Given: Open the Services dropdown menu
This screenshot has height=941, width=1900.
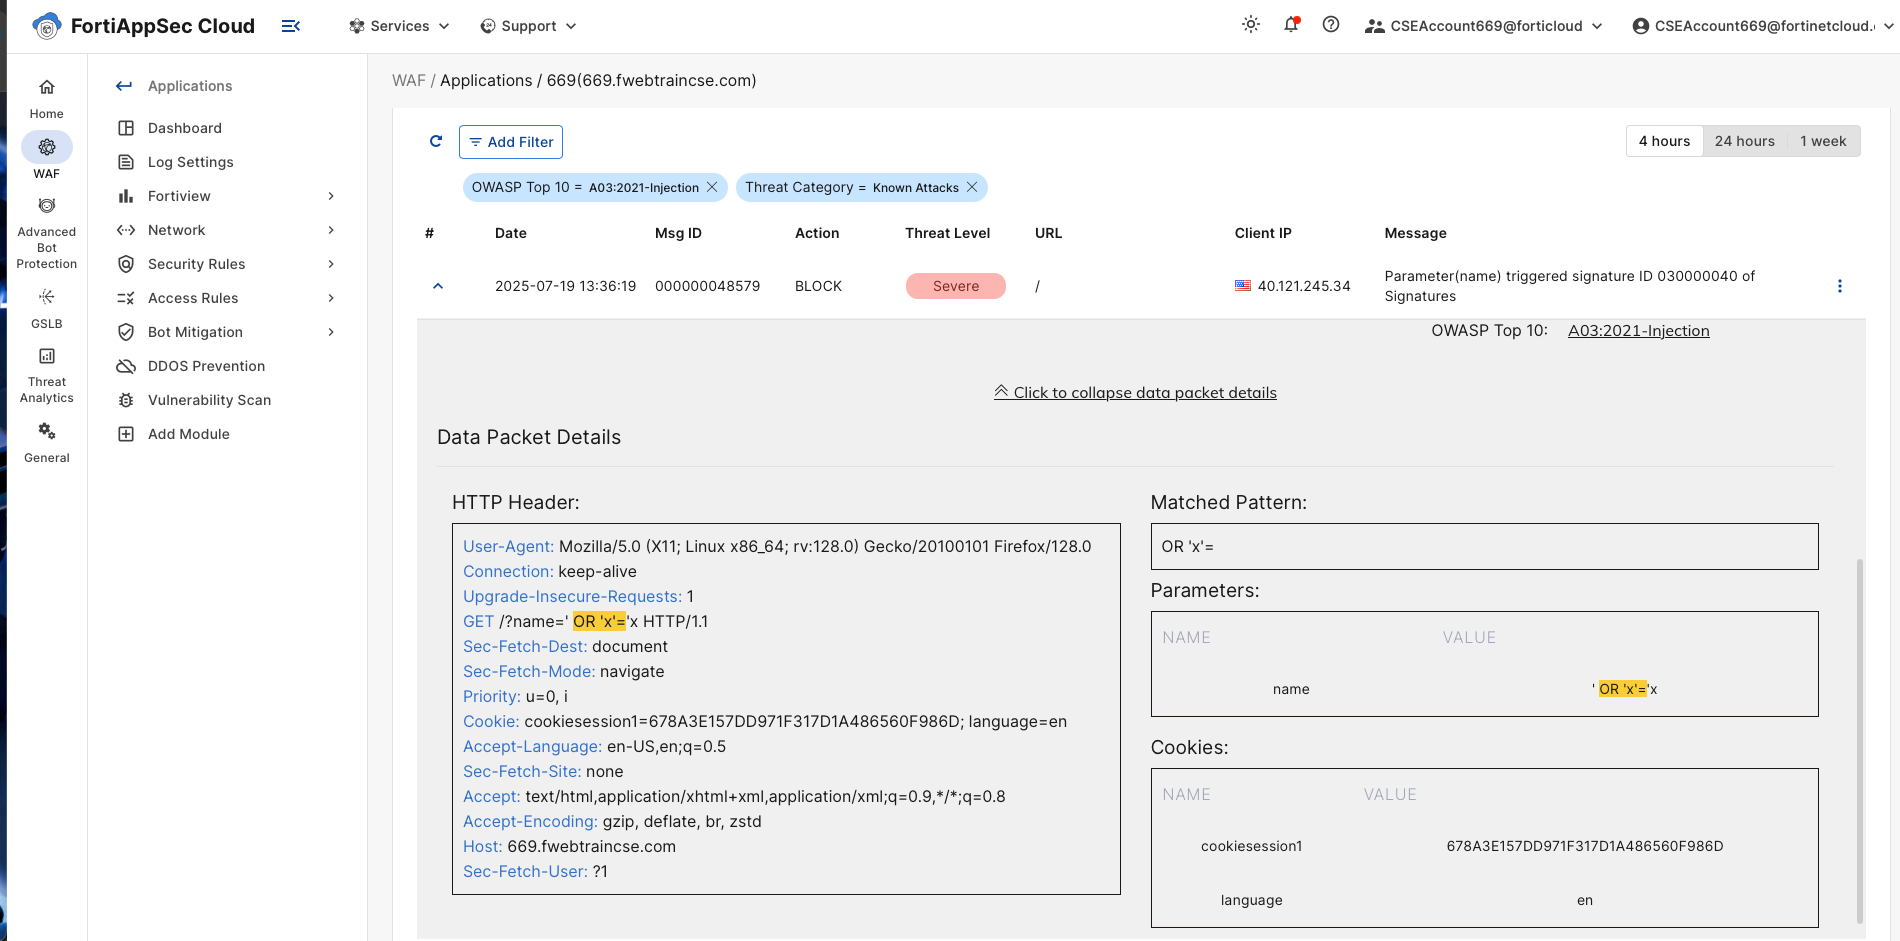Looking at the screenshot, I should coord(399,26).
